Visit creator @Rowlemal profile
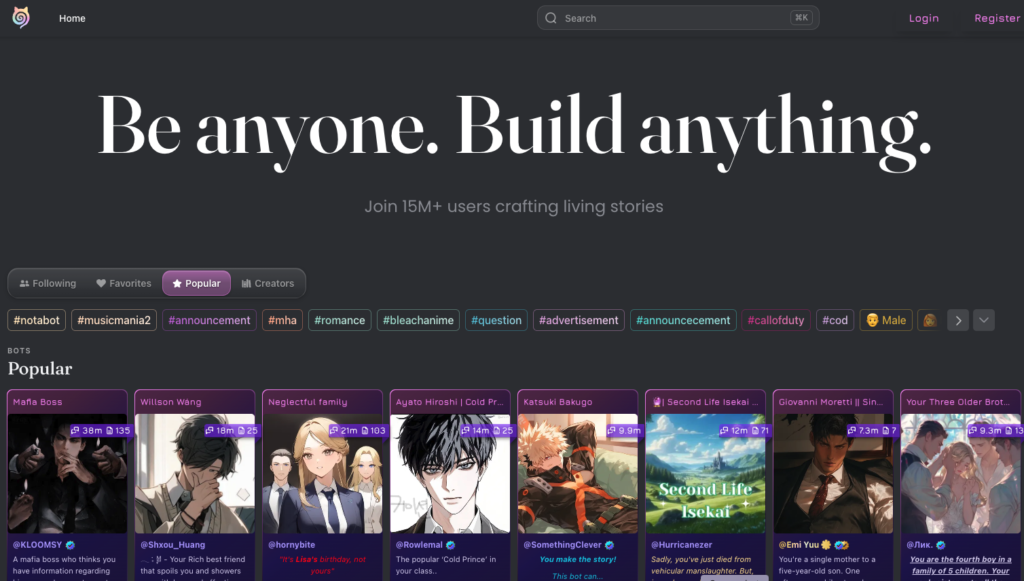The width and height of the screenshot is (1024, 581). pos(419,544)
